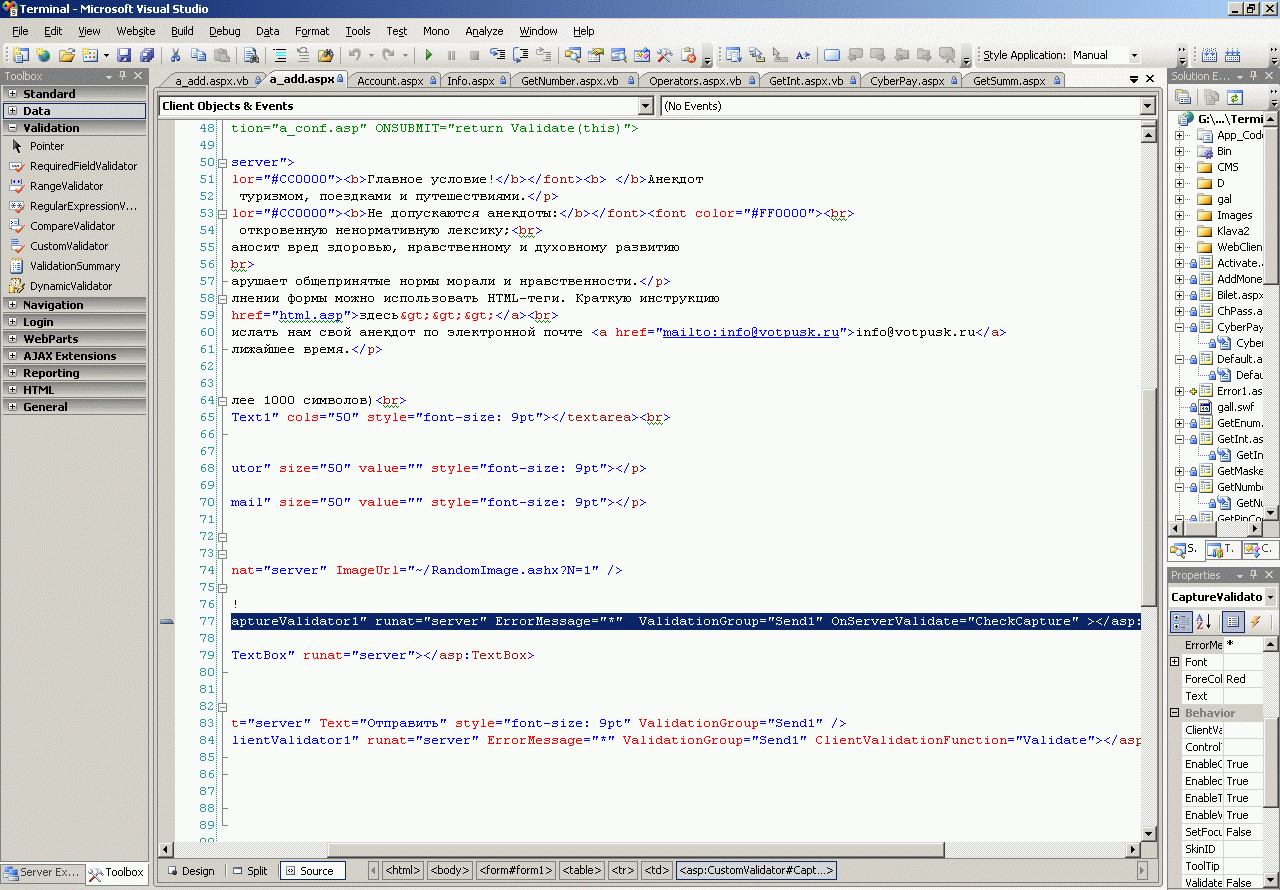The image size is (1280, 890).
Task: Select the <table> tag breadcrumb
Action: [582, 871]
